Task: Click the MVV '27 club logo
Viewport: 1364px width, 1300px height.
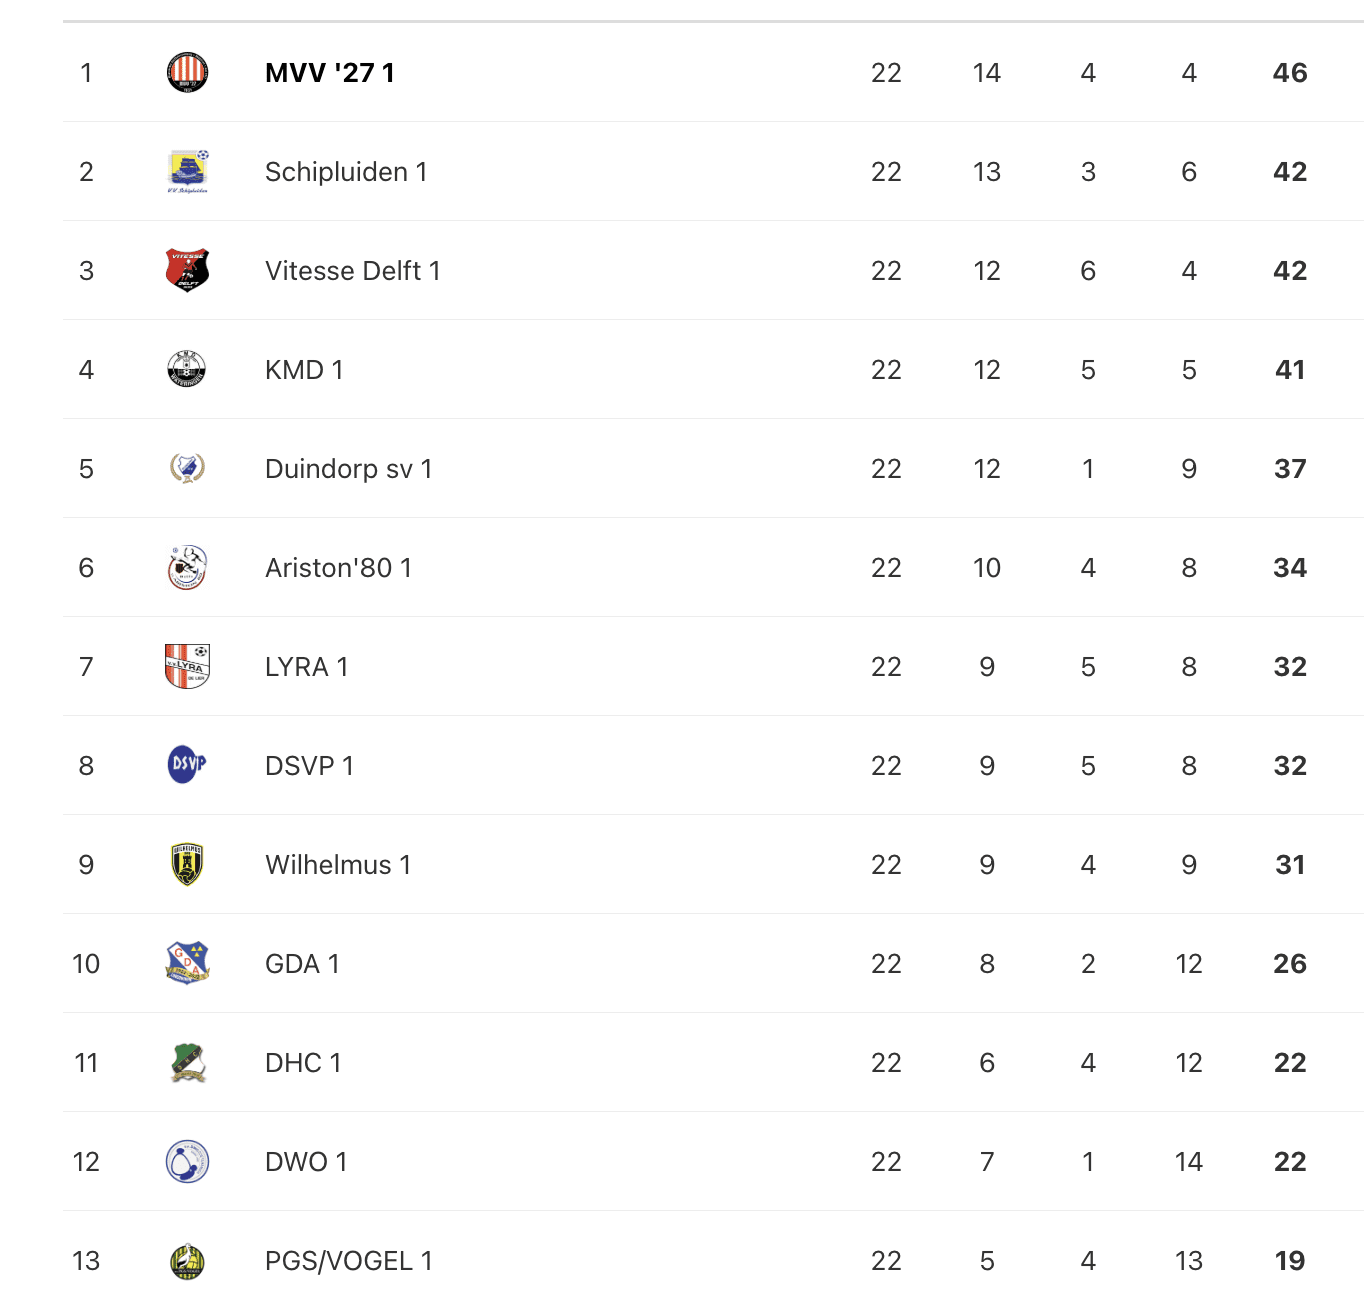Action: click(x=187, y=72)
